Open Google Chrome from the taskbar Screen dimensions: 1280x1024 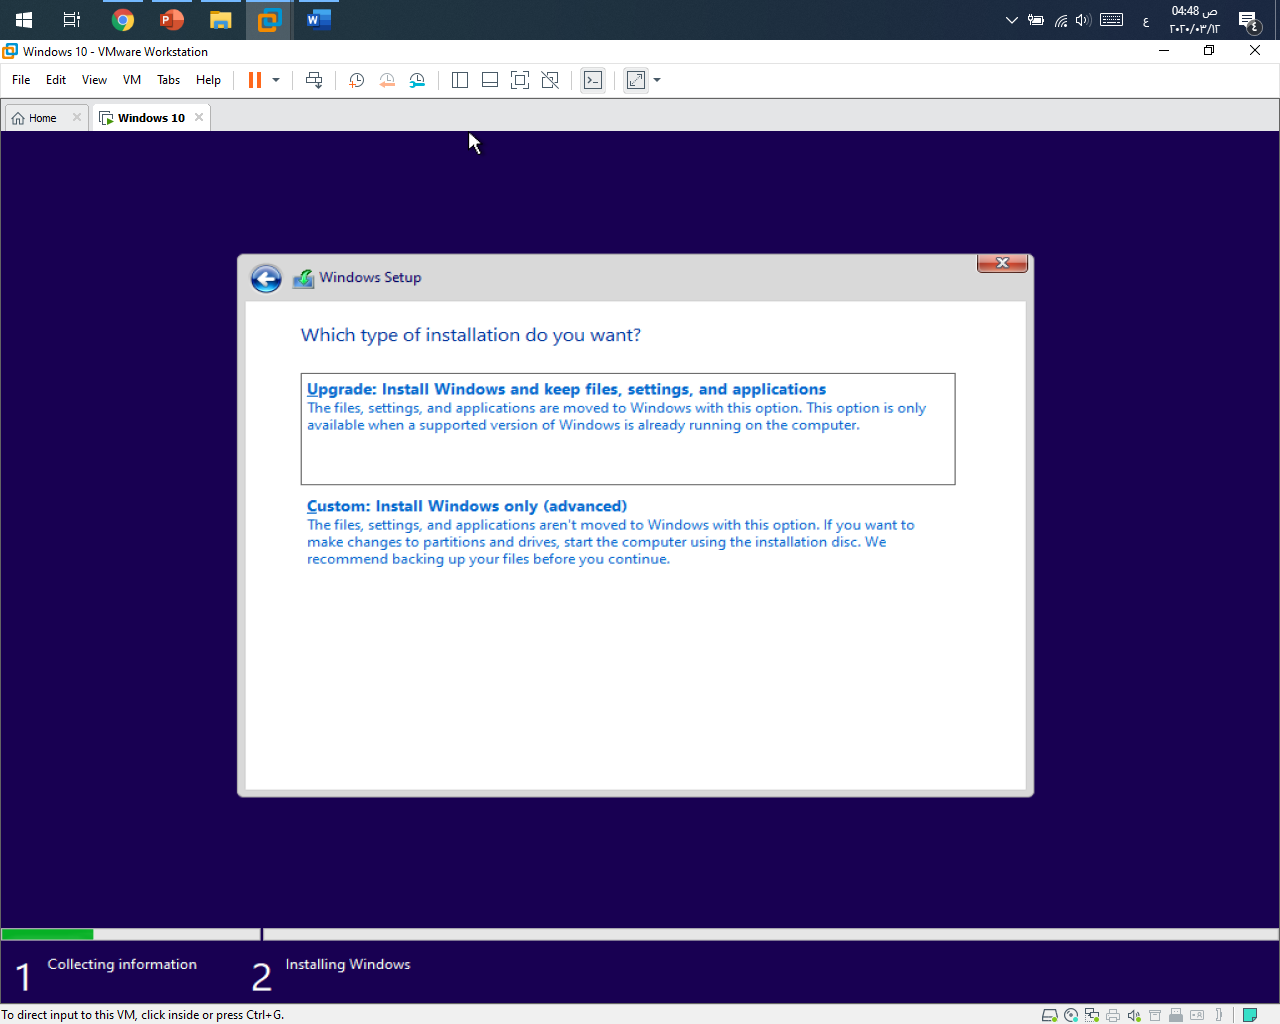[x=123, y=20]
